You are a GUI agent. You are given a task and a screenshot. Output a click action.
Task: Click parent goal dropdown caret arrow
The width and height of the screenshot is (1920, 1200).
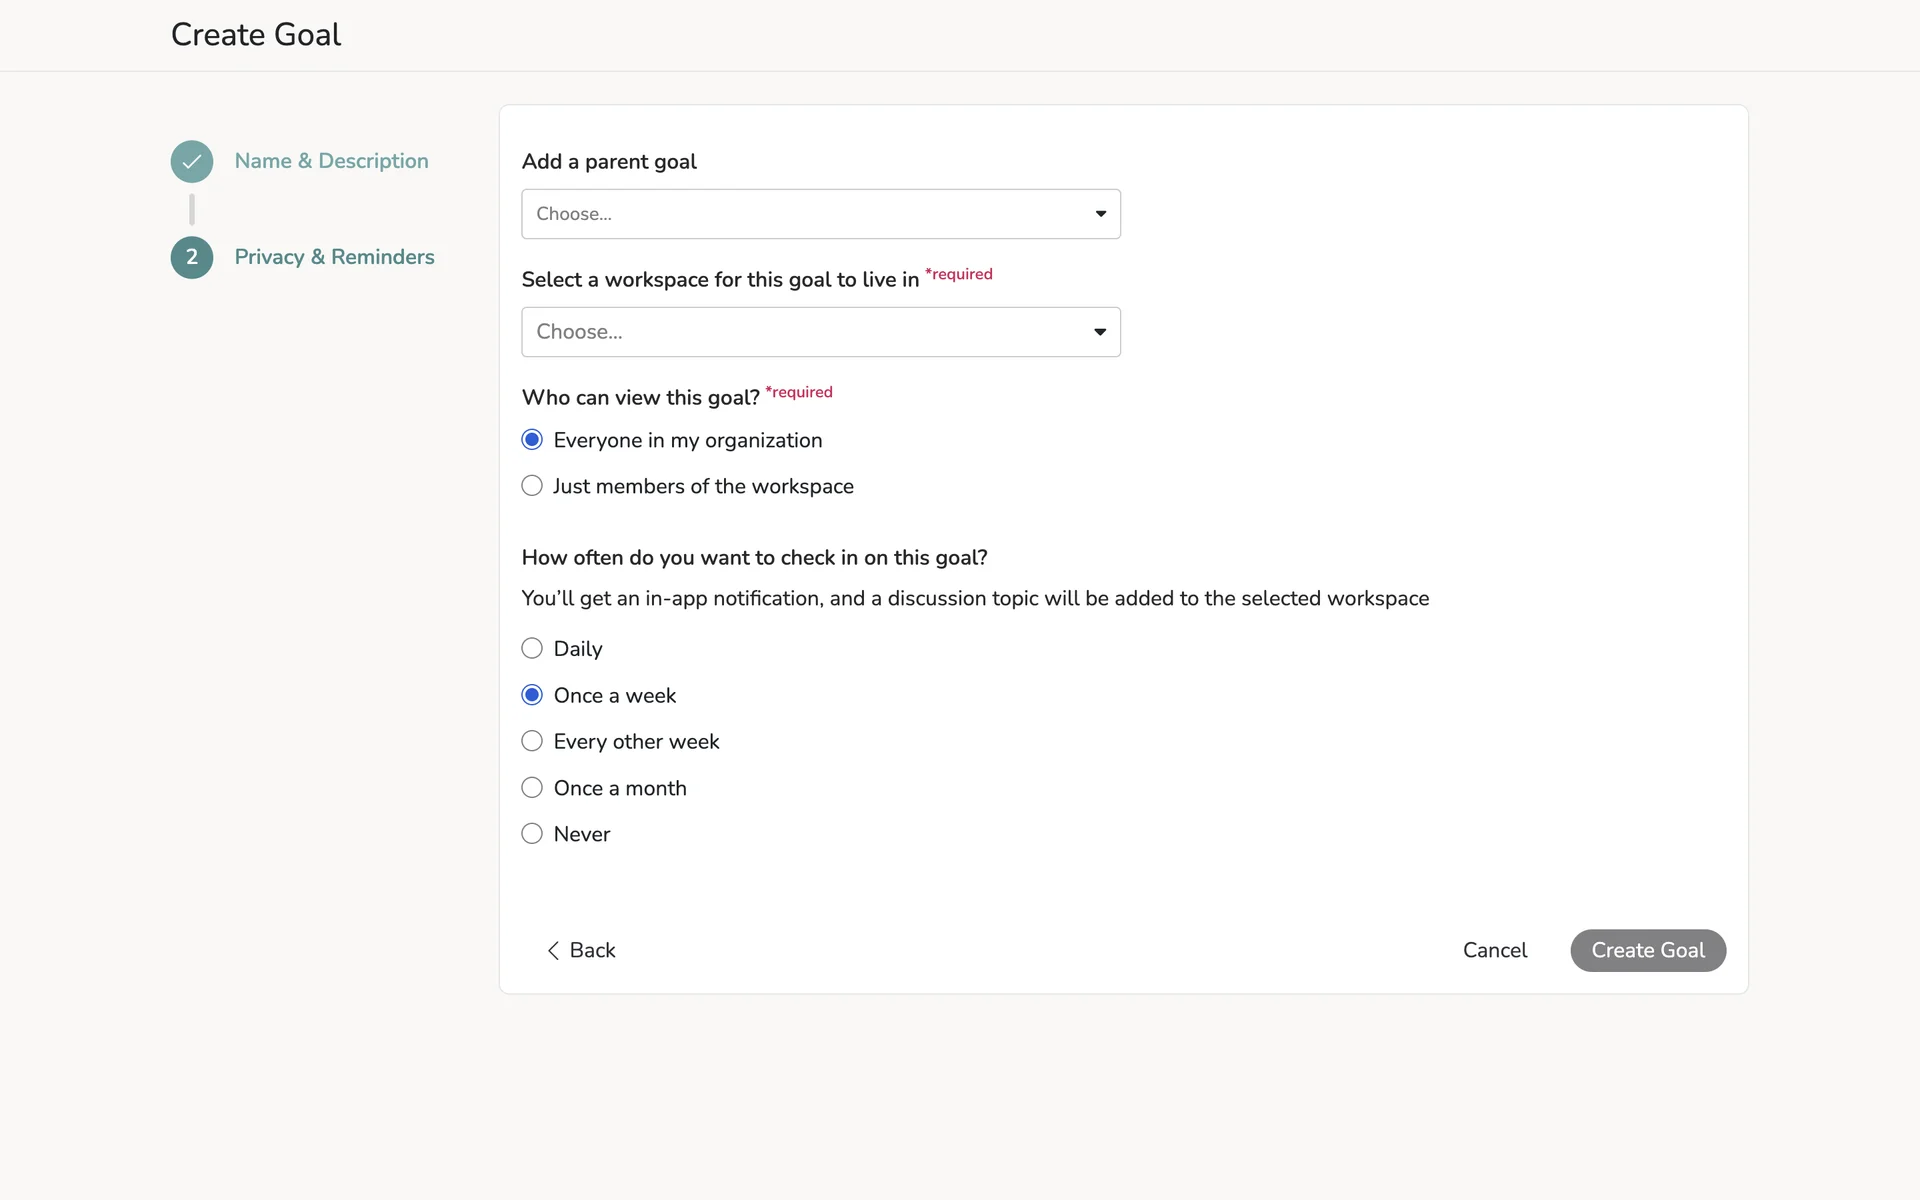1100,214
